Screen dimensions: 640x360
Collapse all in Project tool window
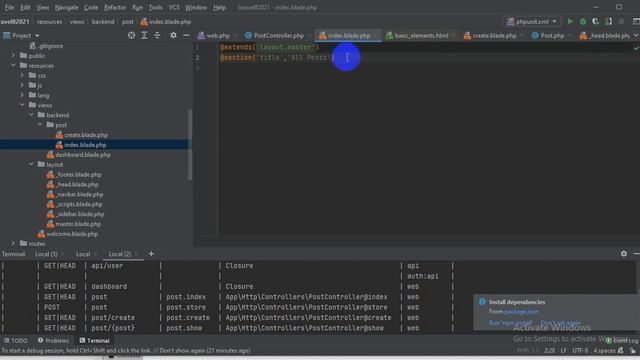click(x=157, y=36)
